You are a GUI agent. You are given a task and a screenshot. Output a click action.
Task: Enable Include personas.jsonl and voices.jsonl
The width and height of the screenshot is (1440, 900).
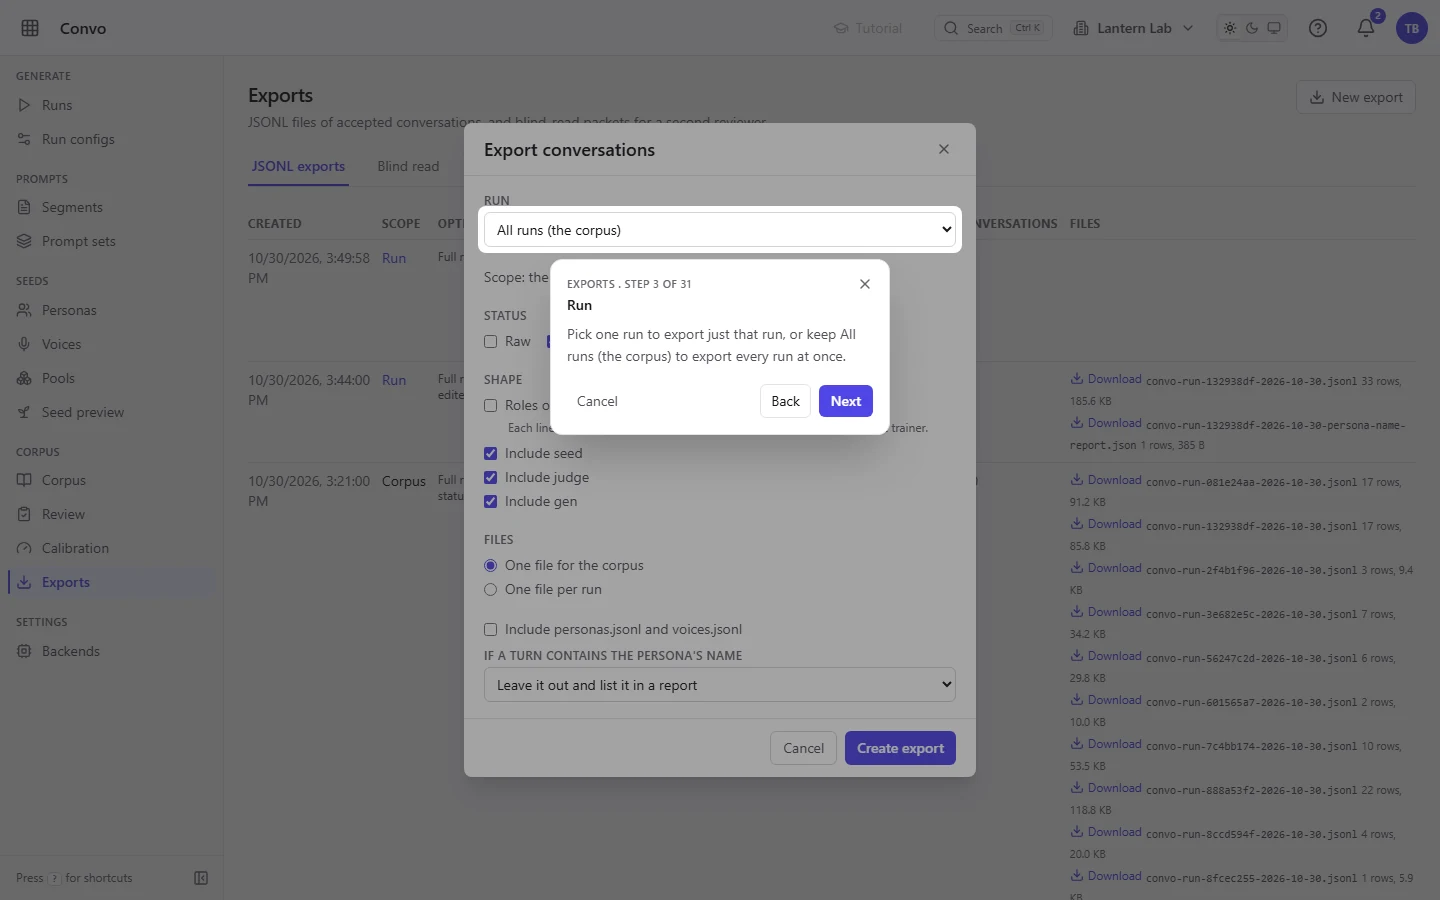click(x=491, y=630)
